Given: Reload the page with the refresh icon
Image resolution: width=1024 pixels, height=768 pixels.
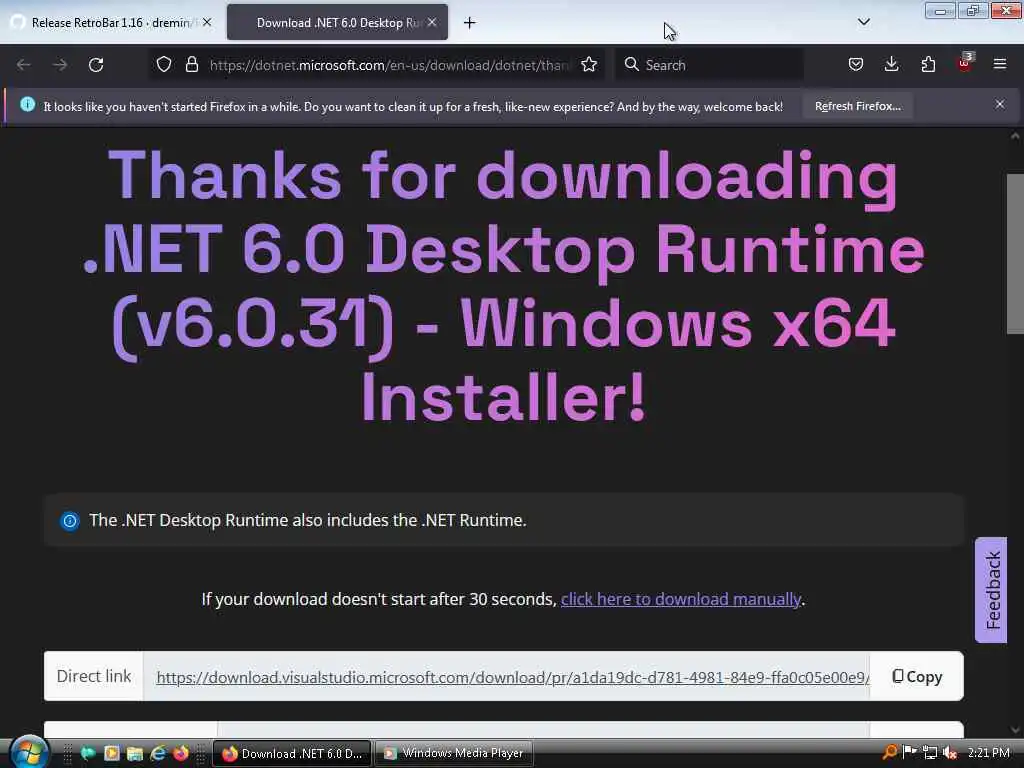Looking at the screenshot, I should [96, 65].
